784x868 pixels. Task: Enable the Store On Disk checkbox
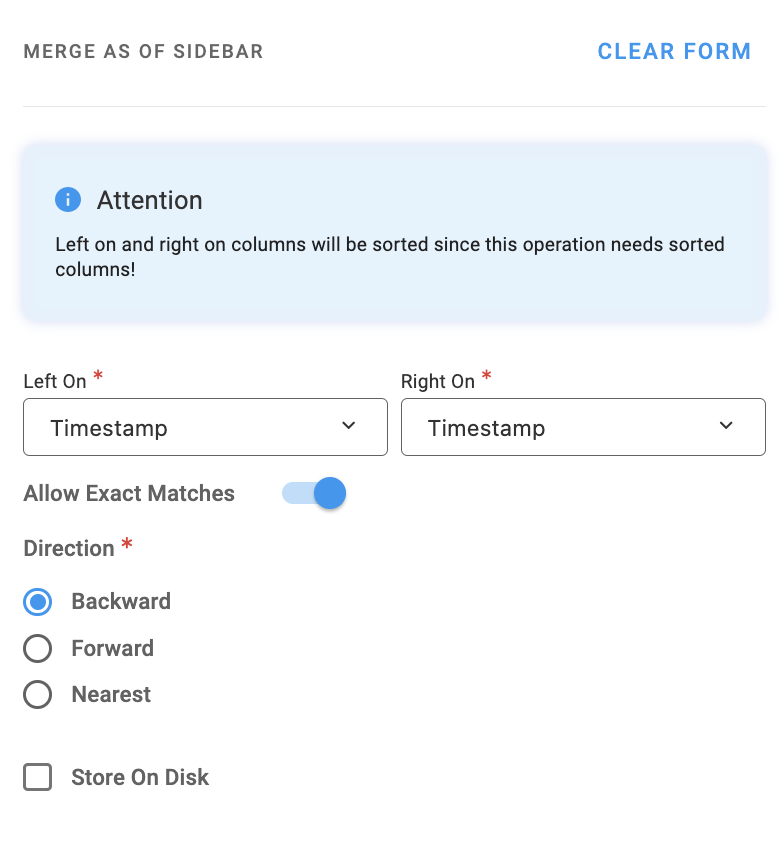[x=38, y=778]
